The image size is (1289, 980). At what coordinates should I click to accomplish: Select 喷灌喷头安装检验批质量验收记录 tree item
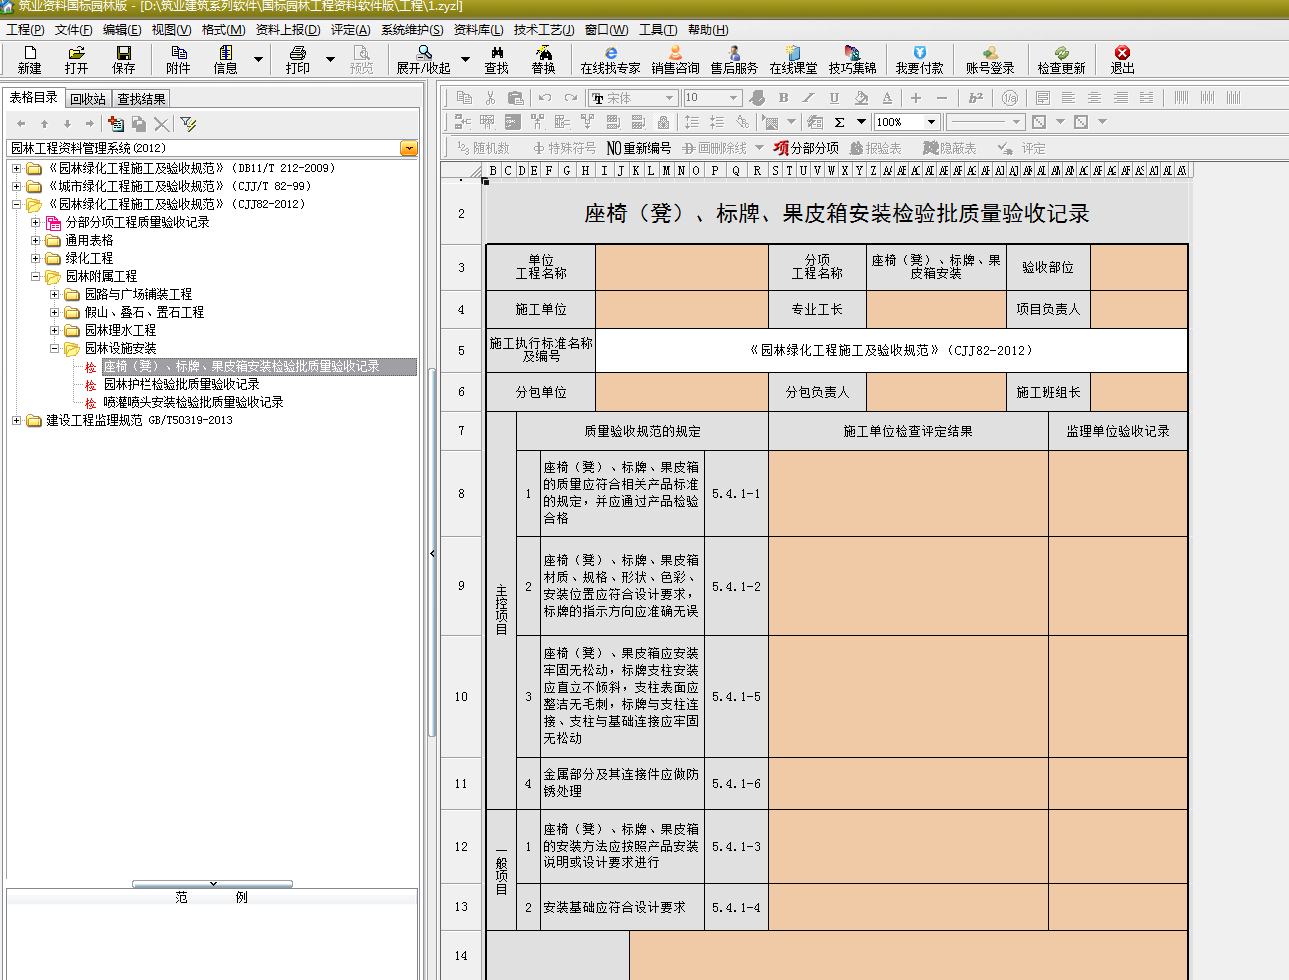click(x=193, y=402)
